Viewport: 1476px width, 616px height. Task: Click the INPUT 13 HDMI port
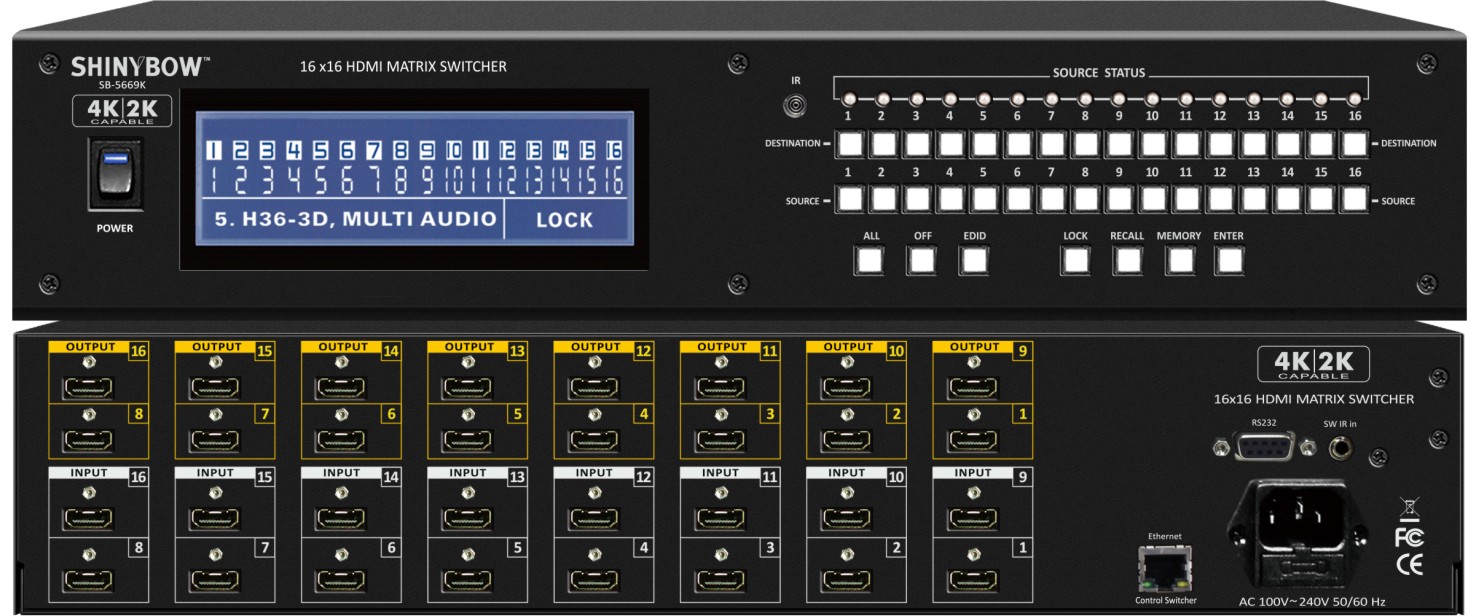point(466,518)
